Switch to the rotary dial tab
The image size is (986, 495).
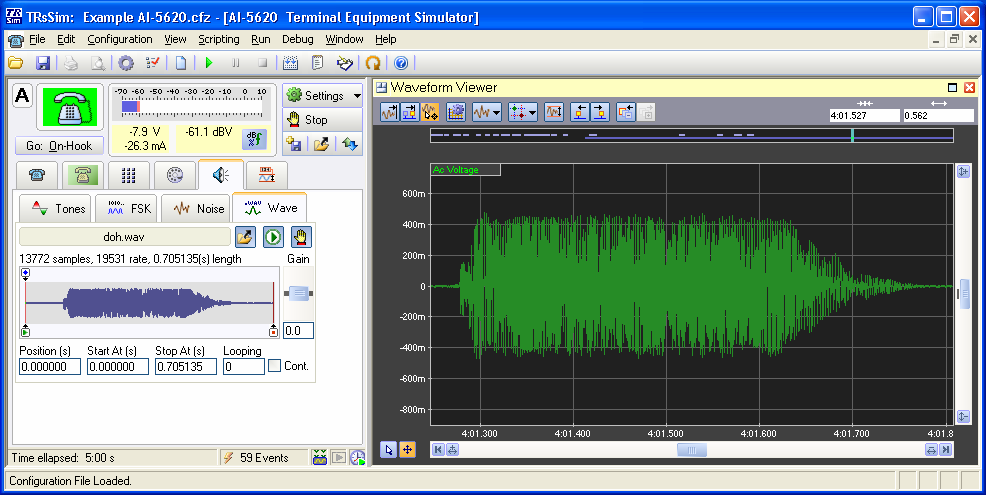point(175,175)
